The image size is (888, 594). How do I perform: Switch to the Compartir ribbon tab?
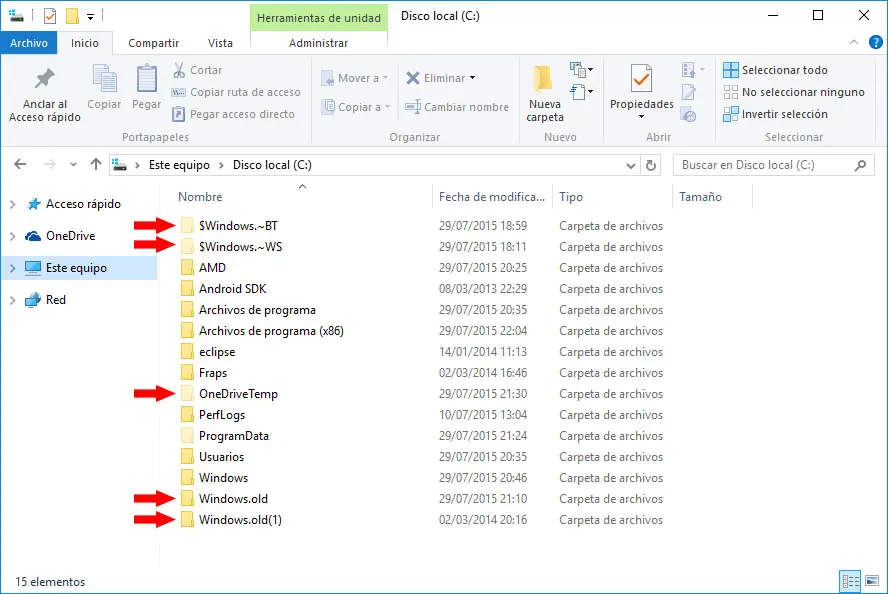(x=153, y=43)
